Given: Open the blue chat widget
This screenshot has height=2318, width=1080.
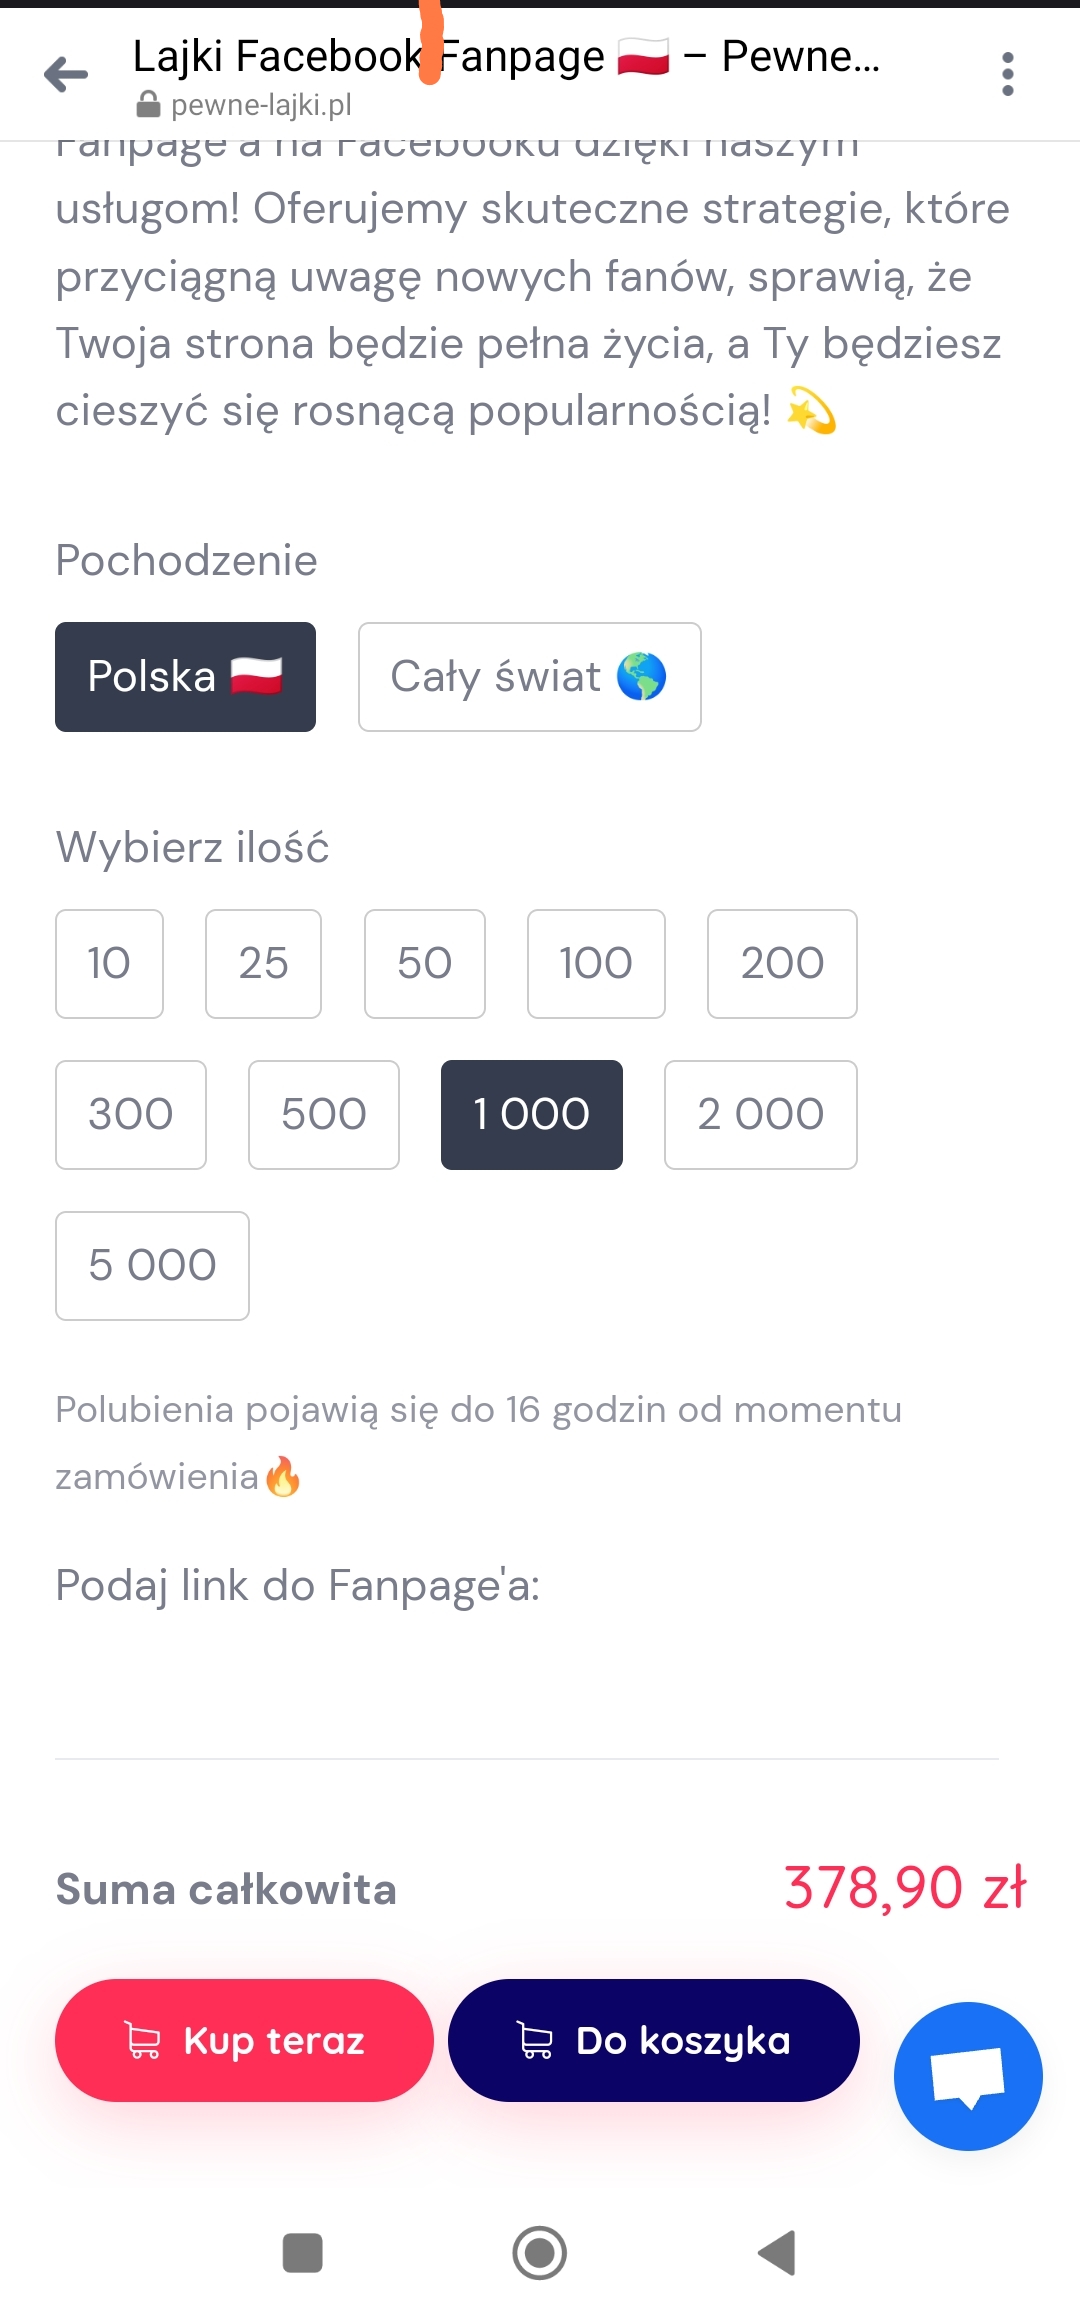Looking at the screenshot, I should (x=968, y=2076).
